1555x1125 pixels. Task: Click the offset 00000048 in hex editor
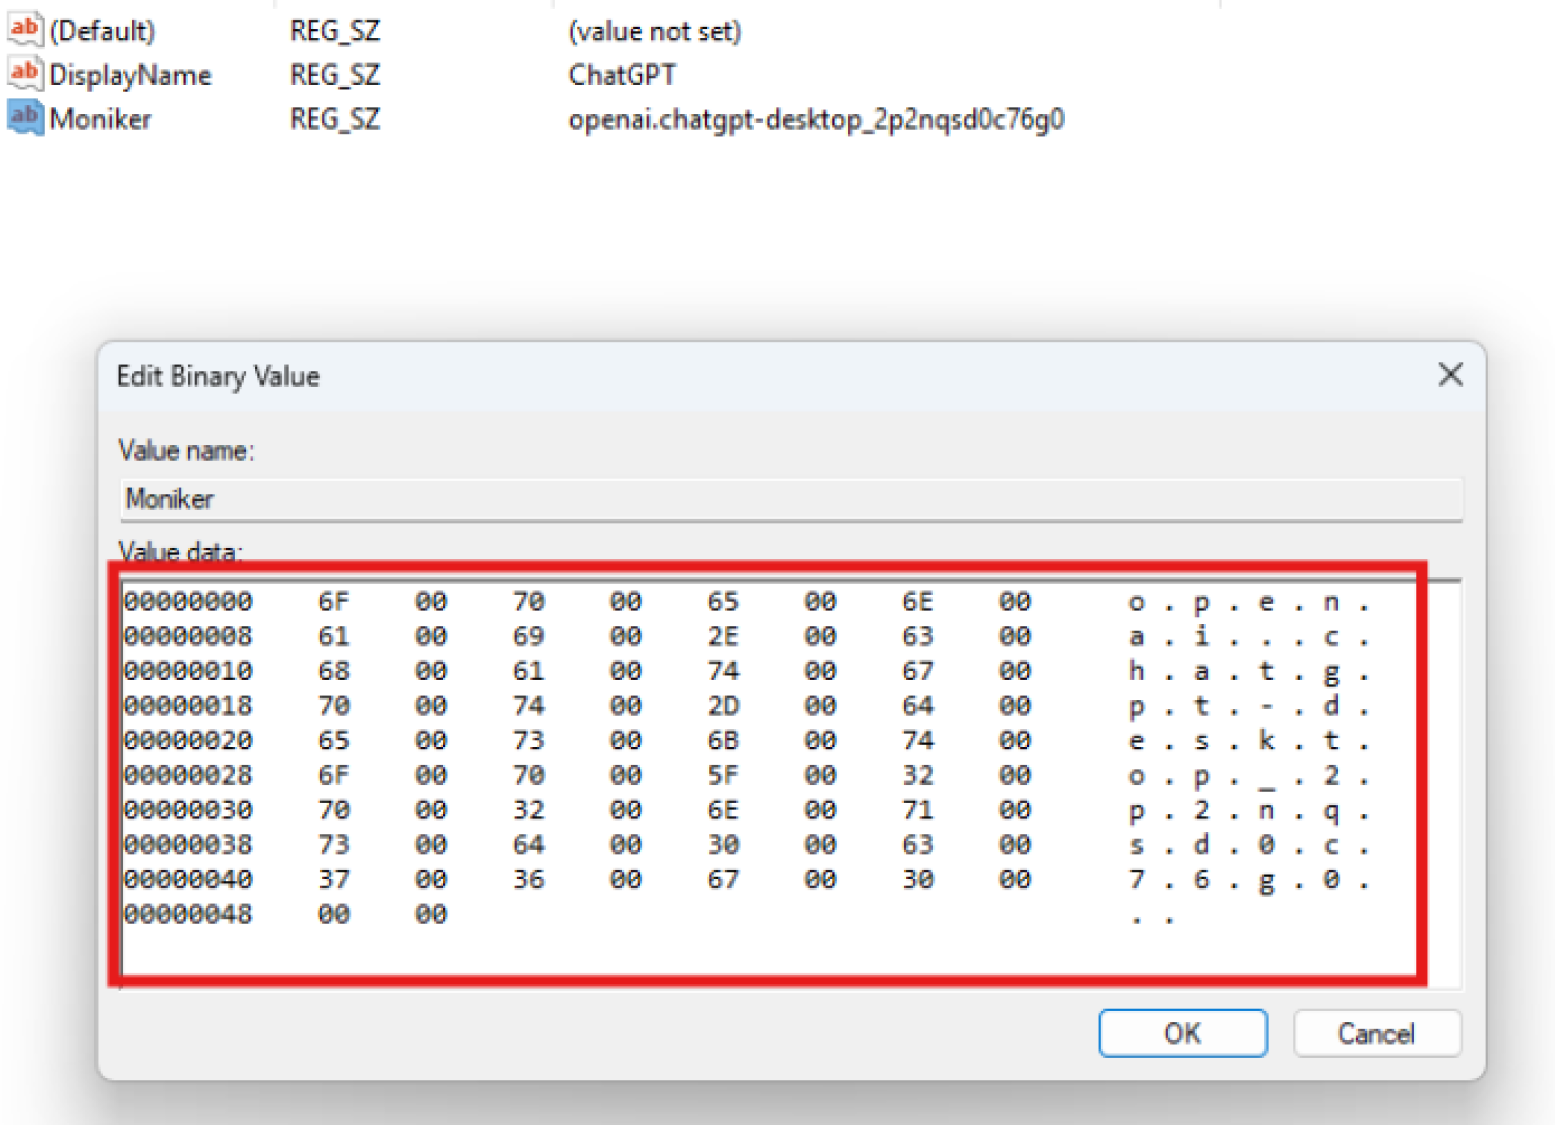[x=188, y=914]
